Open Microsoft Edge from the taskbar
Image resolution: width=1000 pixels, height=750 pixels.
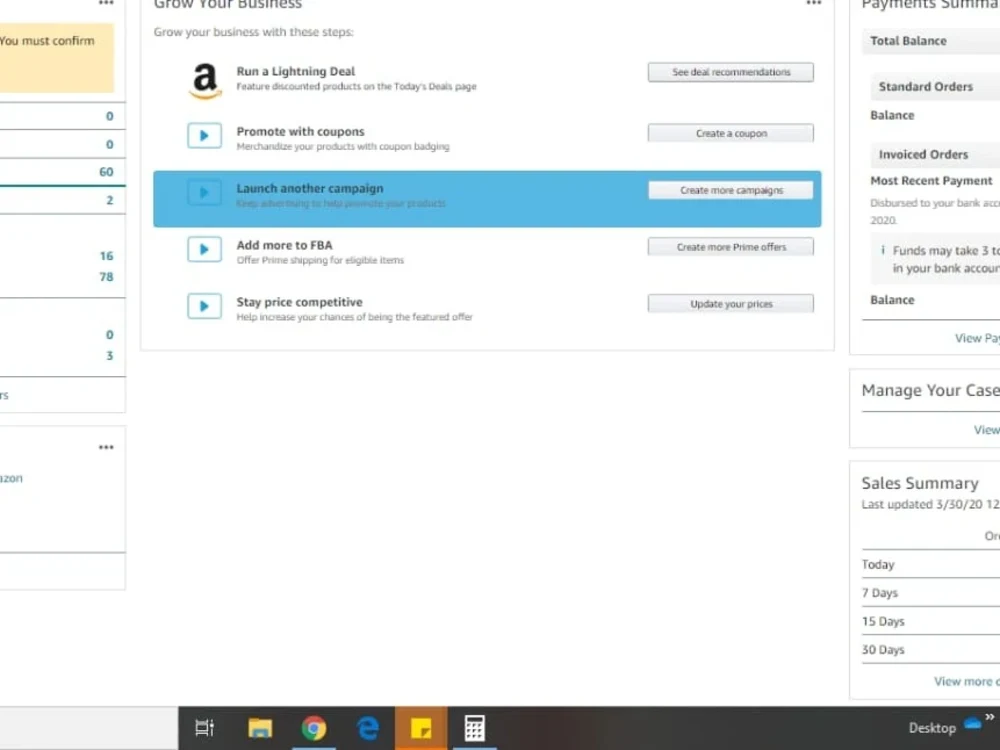pos(368,728)
